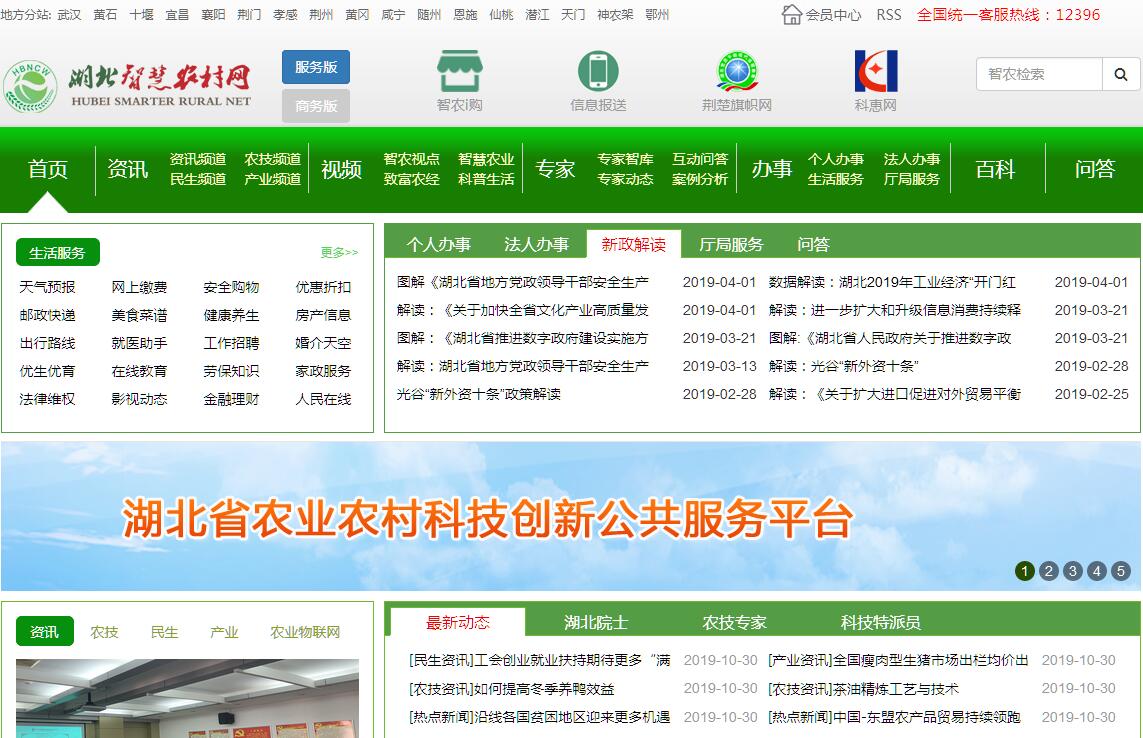Switch to the 商务版 version
Viewport: 1143px width, 738px height.
point(316,106)
